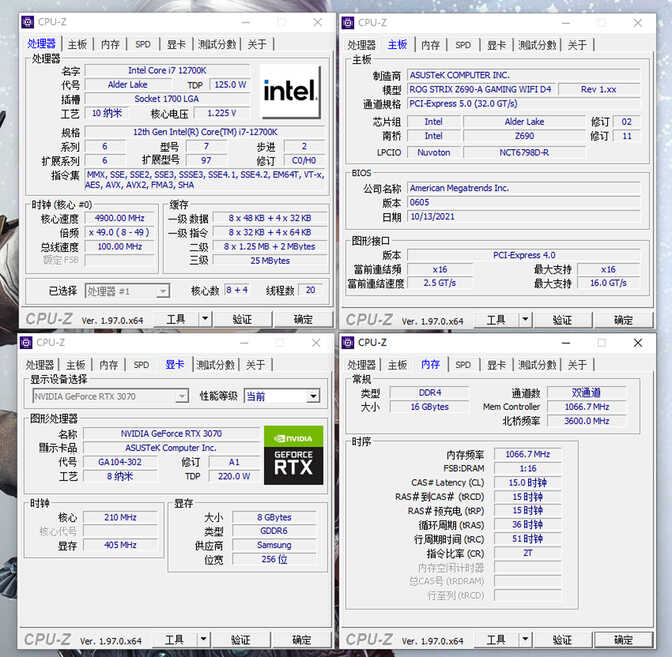This screenshot has height=657, width=672.
Task: Switch to 测試分數 tab in processor window
Action: (x=217, y=44)
